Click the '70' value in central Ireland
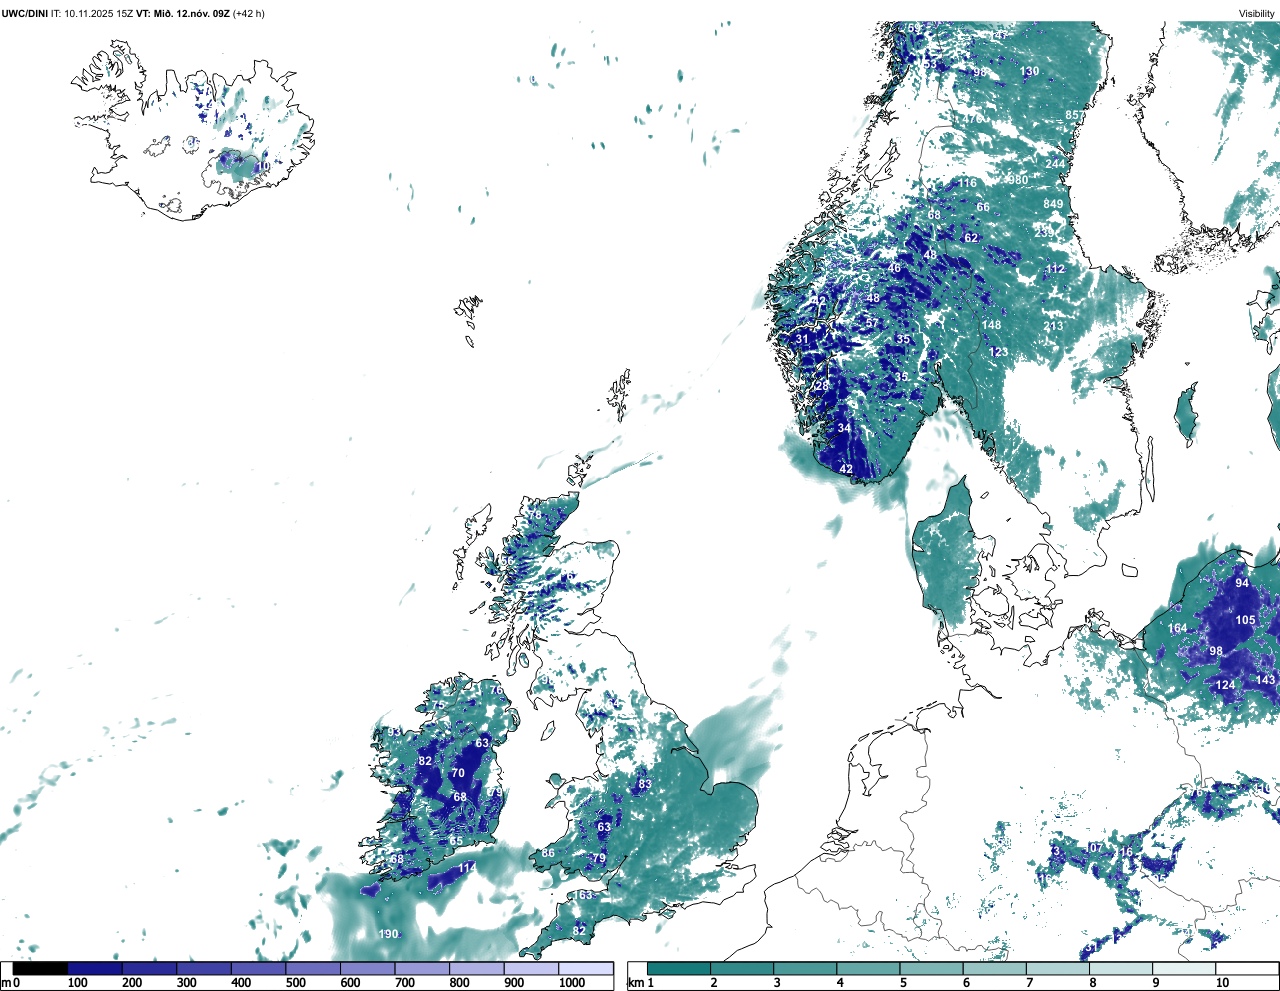The height and width of the screenshot is (991, 1280). tap(458, 773)
